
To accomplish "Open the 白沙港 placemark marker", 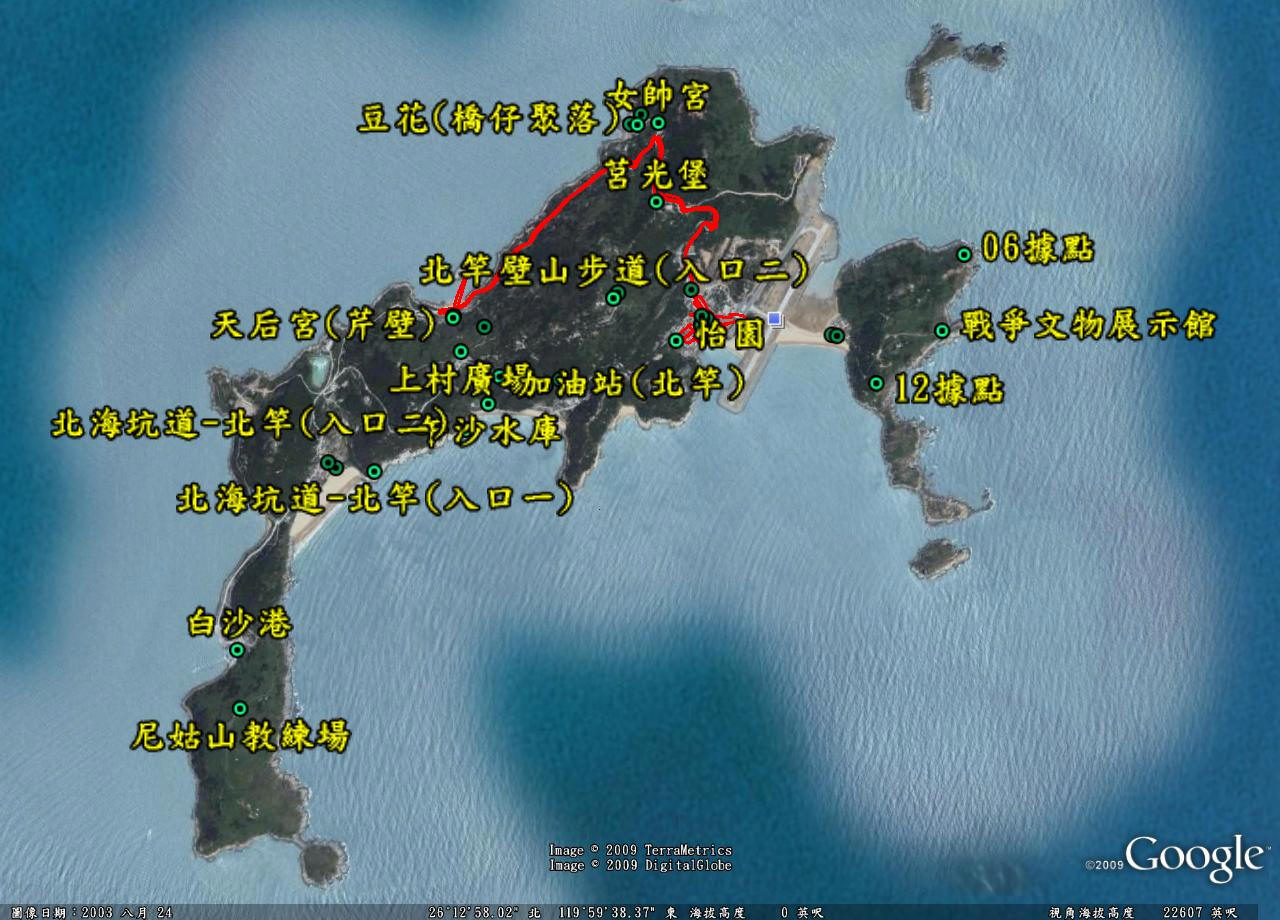I will click(237, 650).
